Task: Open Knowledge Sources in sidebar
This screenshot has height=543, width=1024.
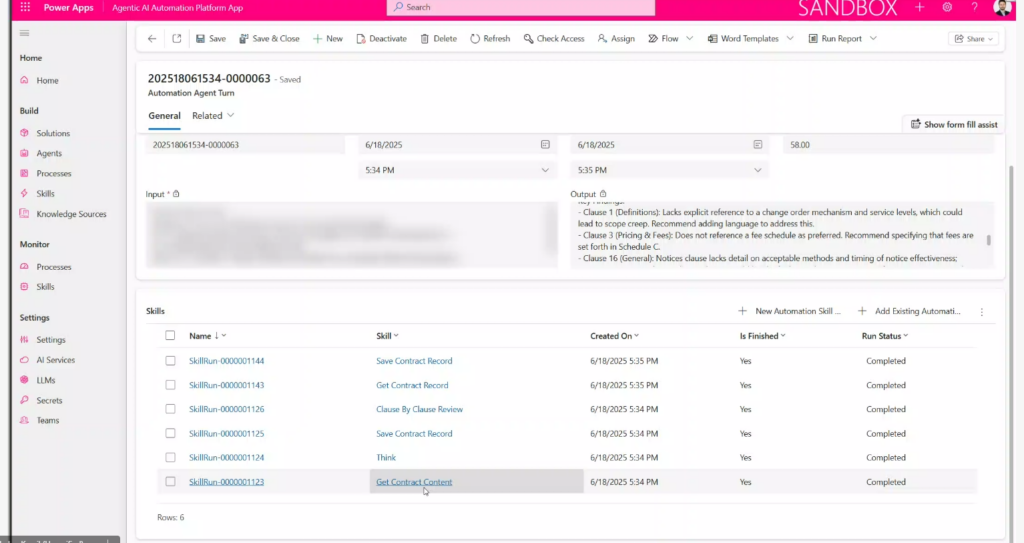Action: (71, 214)
